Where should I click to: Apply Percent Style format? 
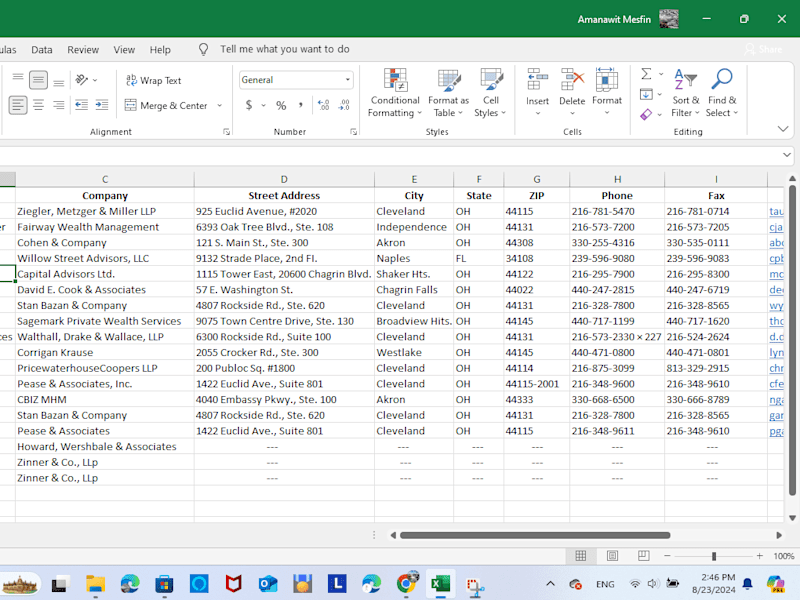click(x=281, y=105)
